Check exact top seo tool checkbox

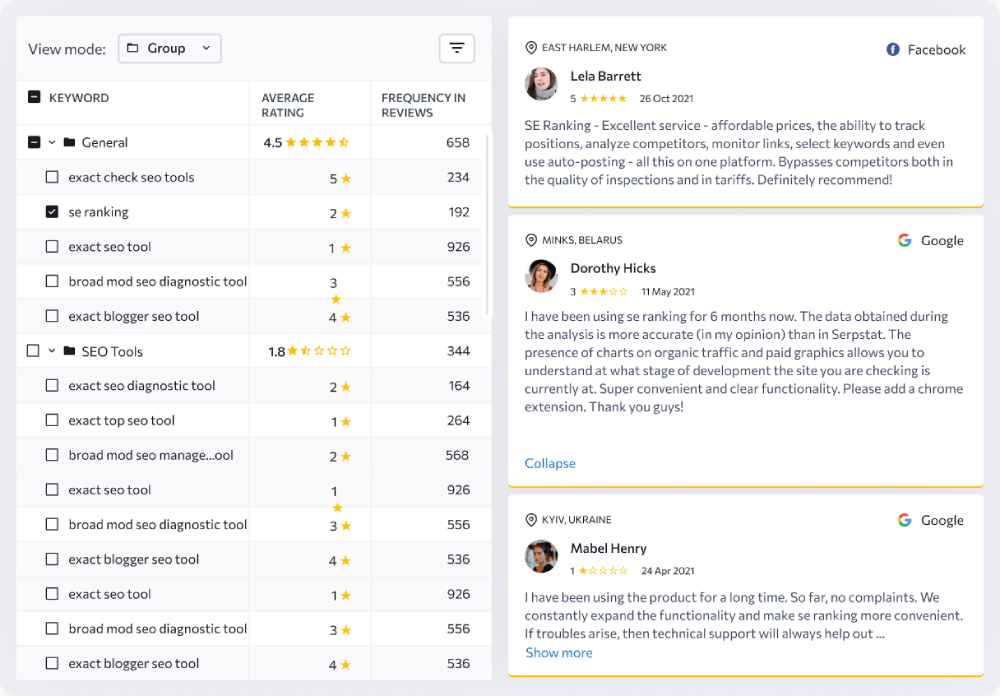coord(52,420)
